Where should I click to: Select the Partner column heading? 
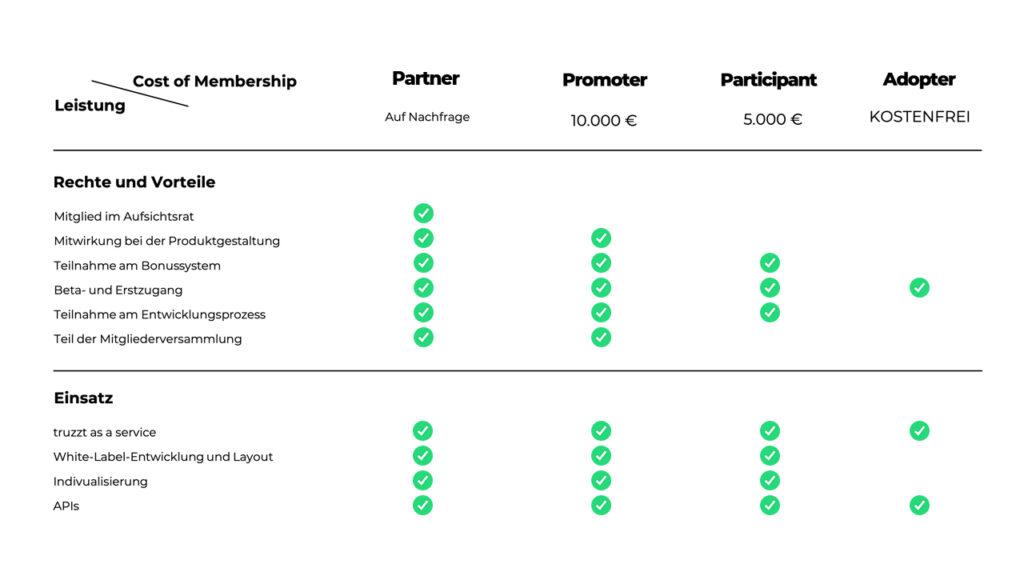tap(426, 78)
